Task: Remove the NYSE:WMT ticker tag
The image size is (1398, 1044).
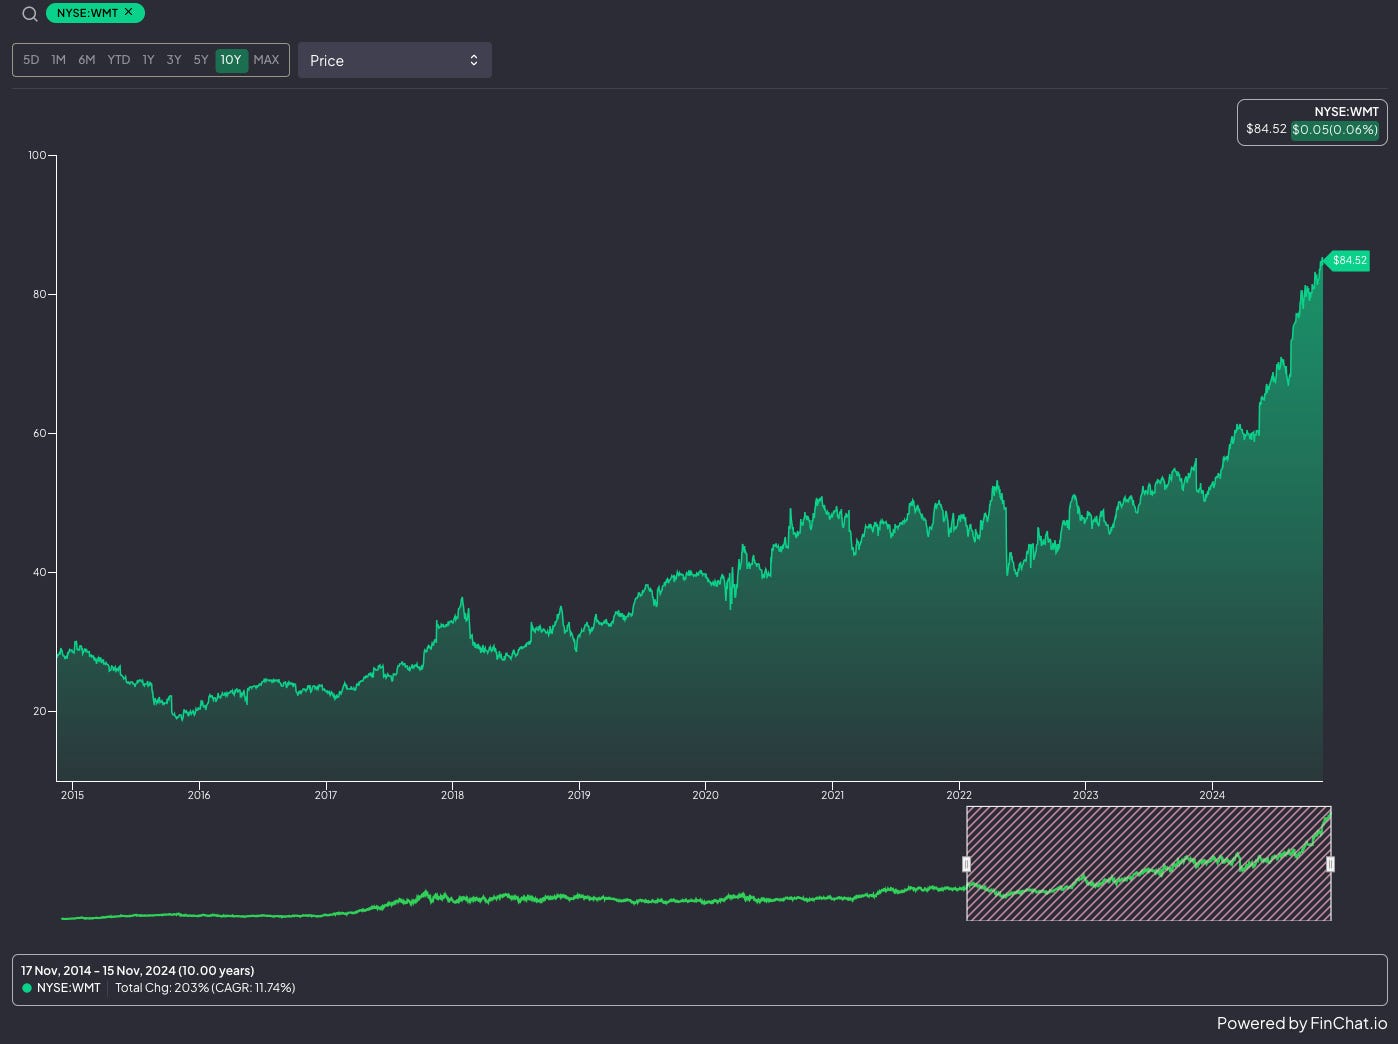Action: point(128,12)
